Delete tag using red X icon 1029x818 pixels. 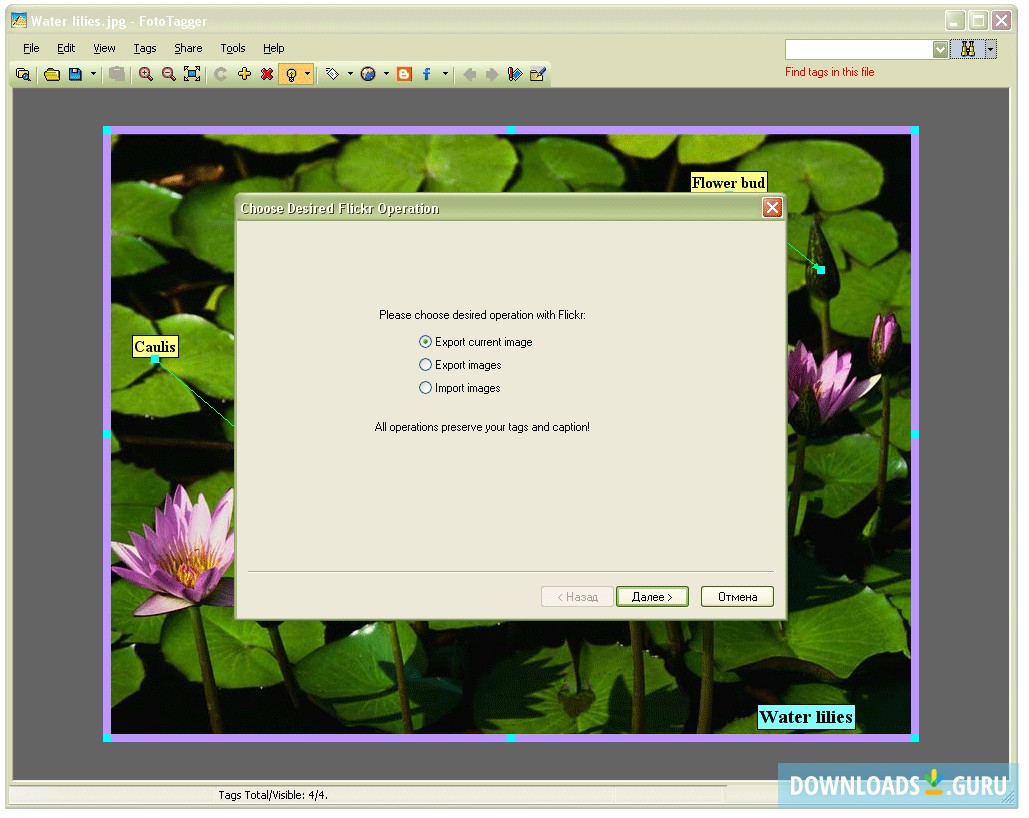[268, 73]
